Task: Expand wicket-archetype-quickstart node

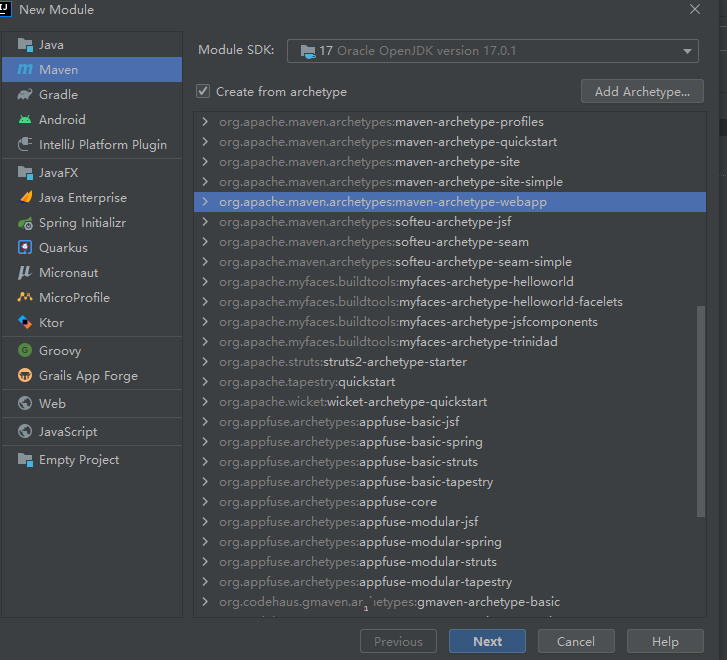Action: coord(205,402)
